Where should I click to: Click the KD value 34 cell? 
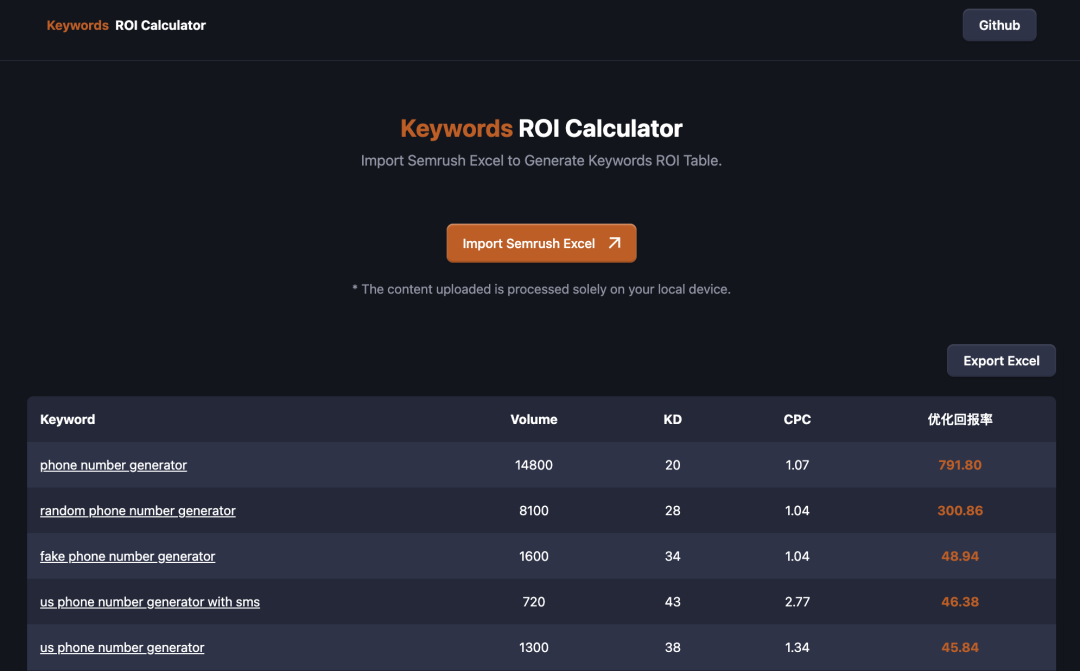672,556
